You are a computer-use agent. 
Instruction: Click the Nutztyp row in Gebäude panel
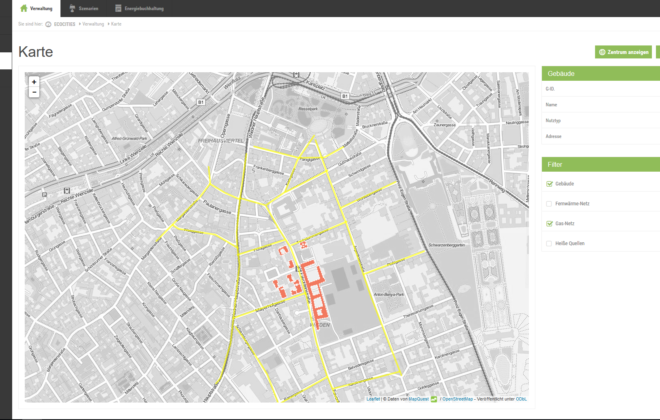point(601,120)
